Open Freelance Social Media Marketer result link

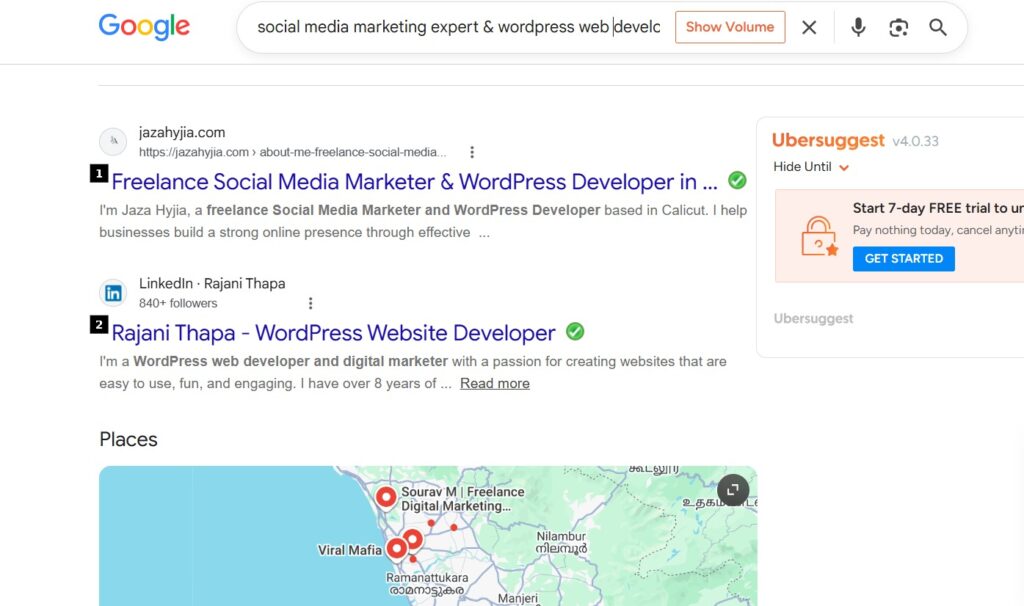pyautogui.click(x=414, y=182)
